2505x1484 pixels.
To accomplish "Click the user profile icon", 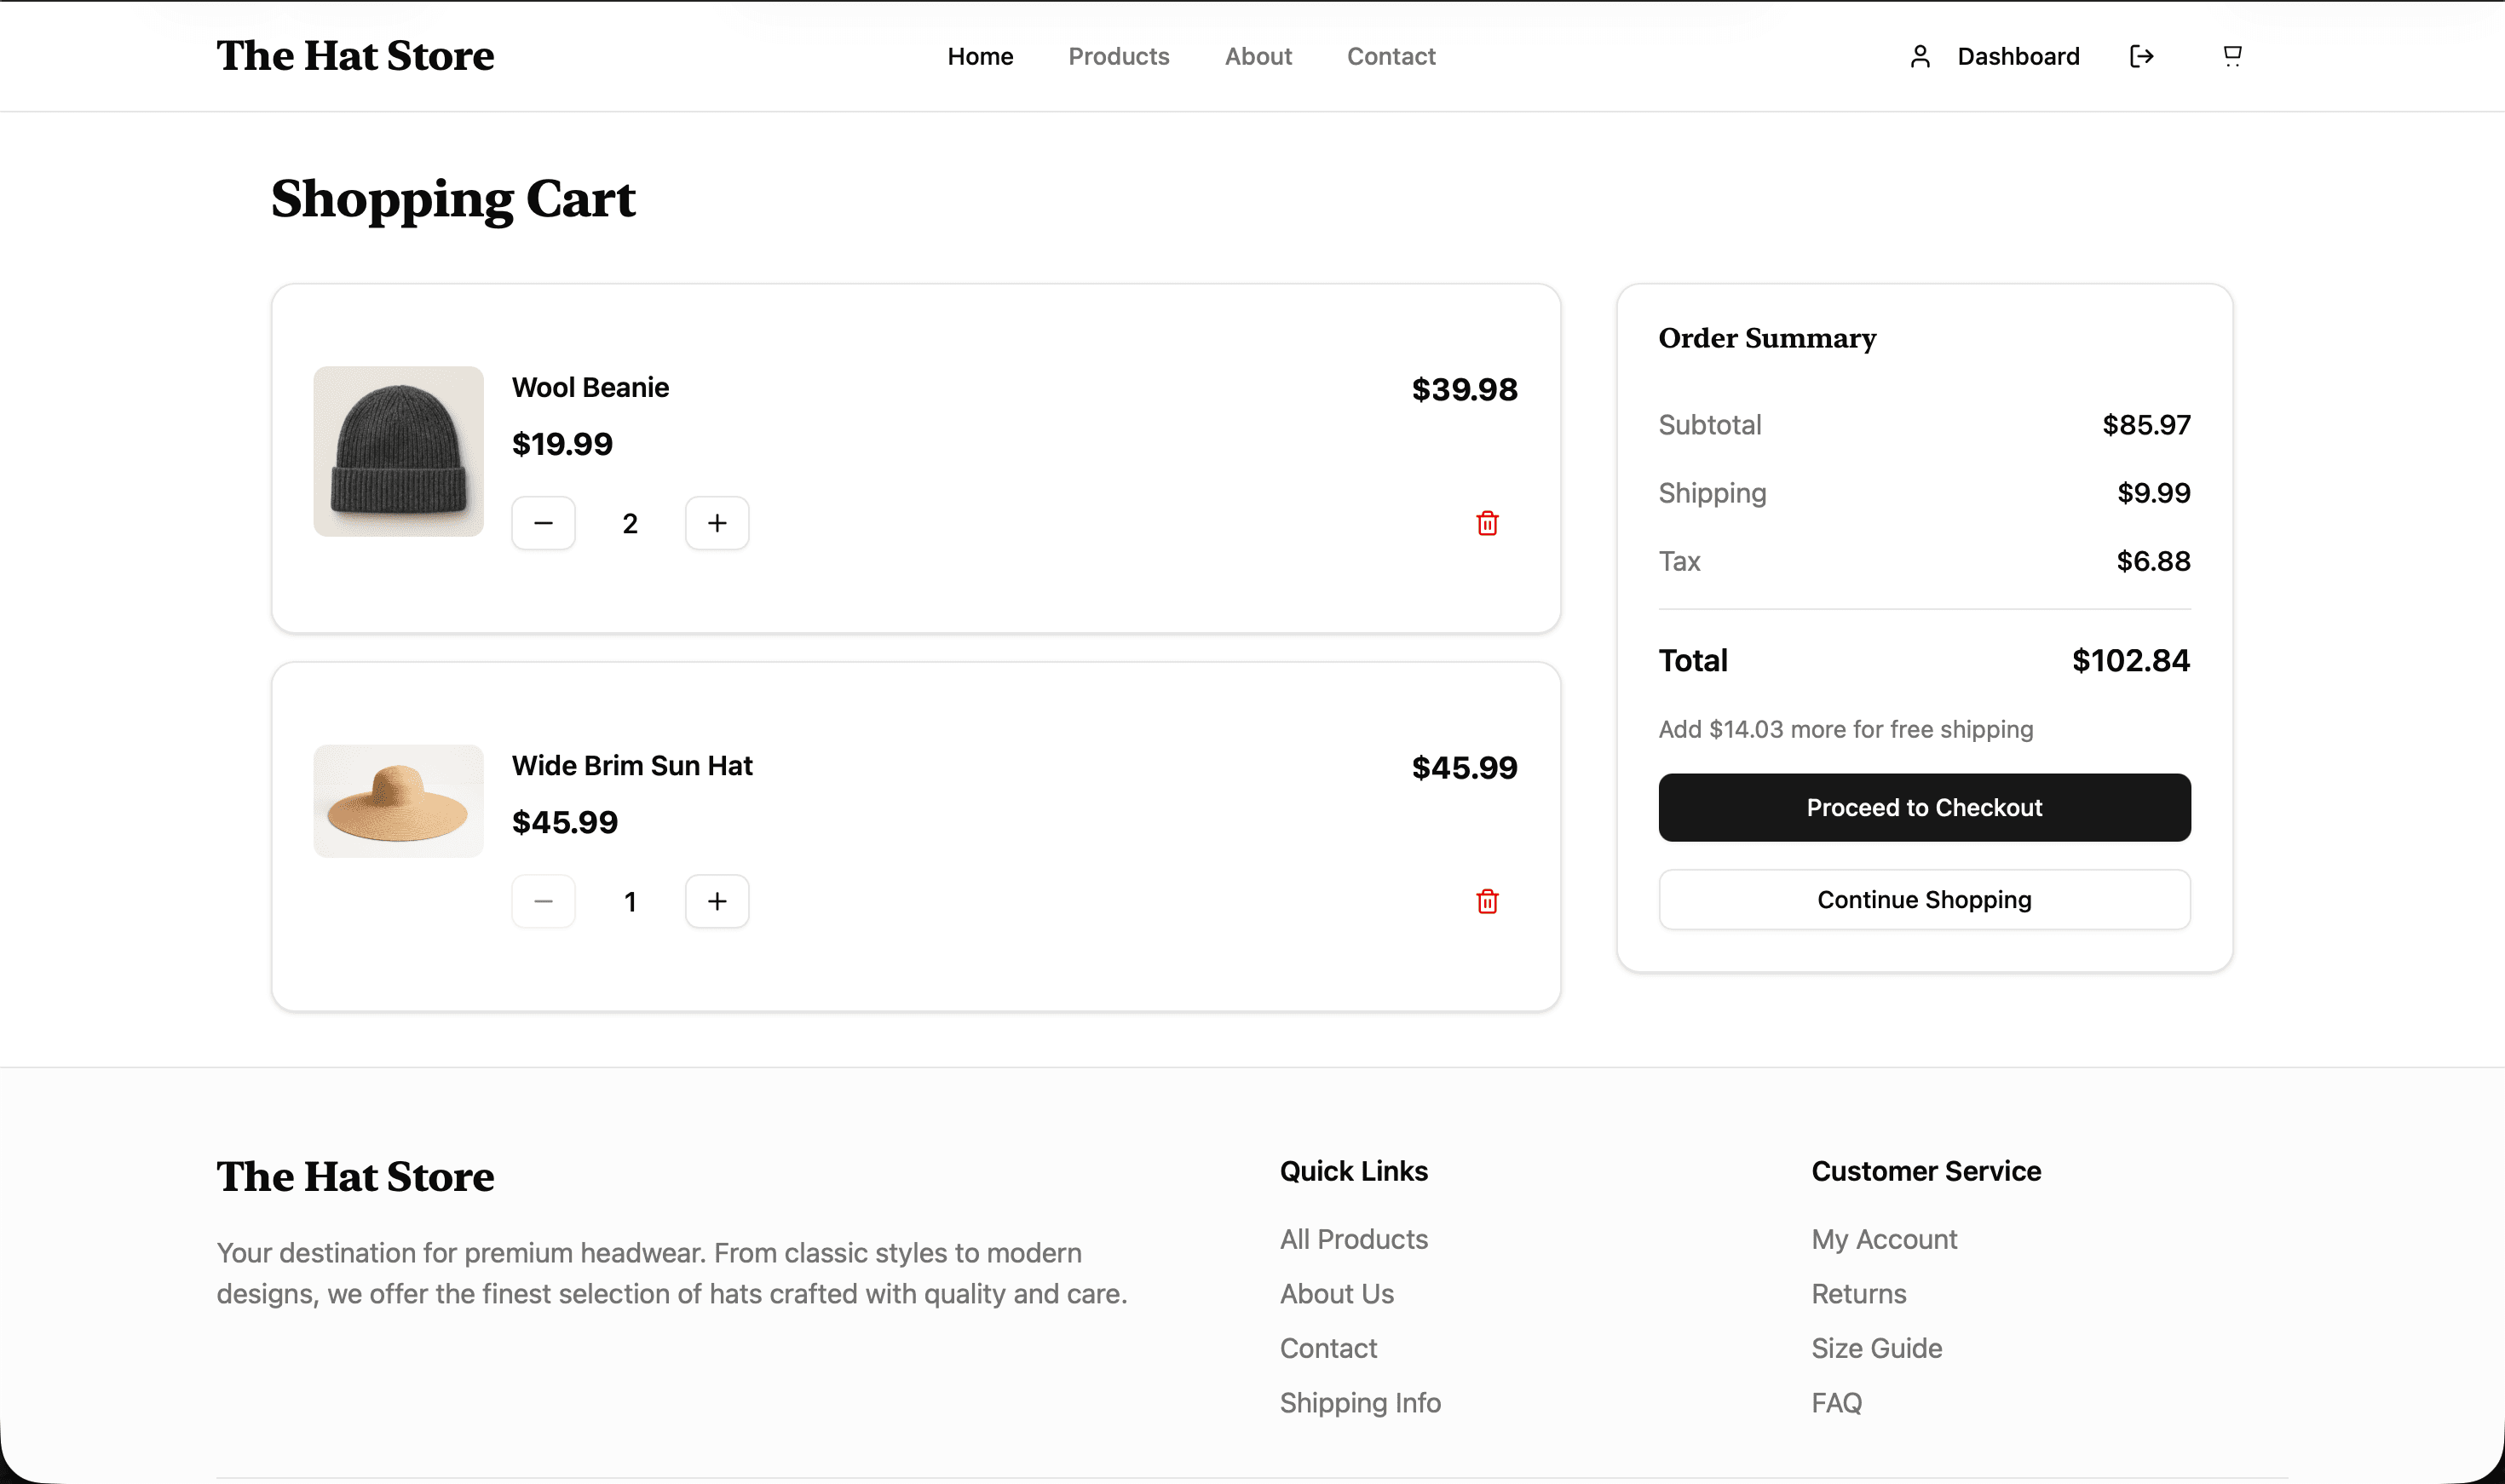I will [1919, 56].
